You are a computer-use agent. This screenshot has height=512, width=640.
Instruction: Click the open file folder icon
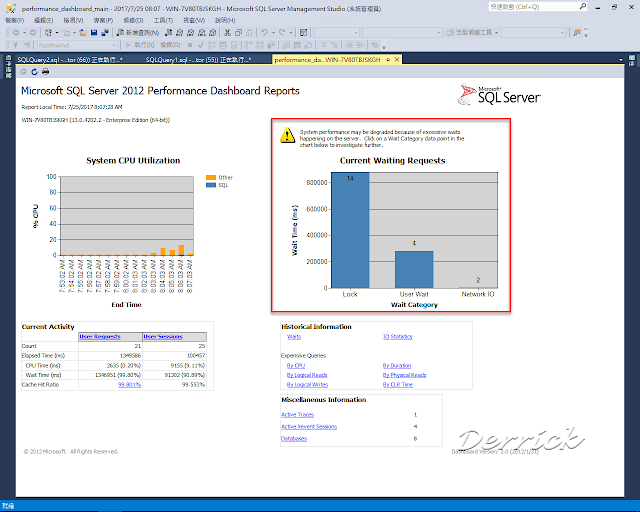(x=83, y=33)
